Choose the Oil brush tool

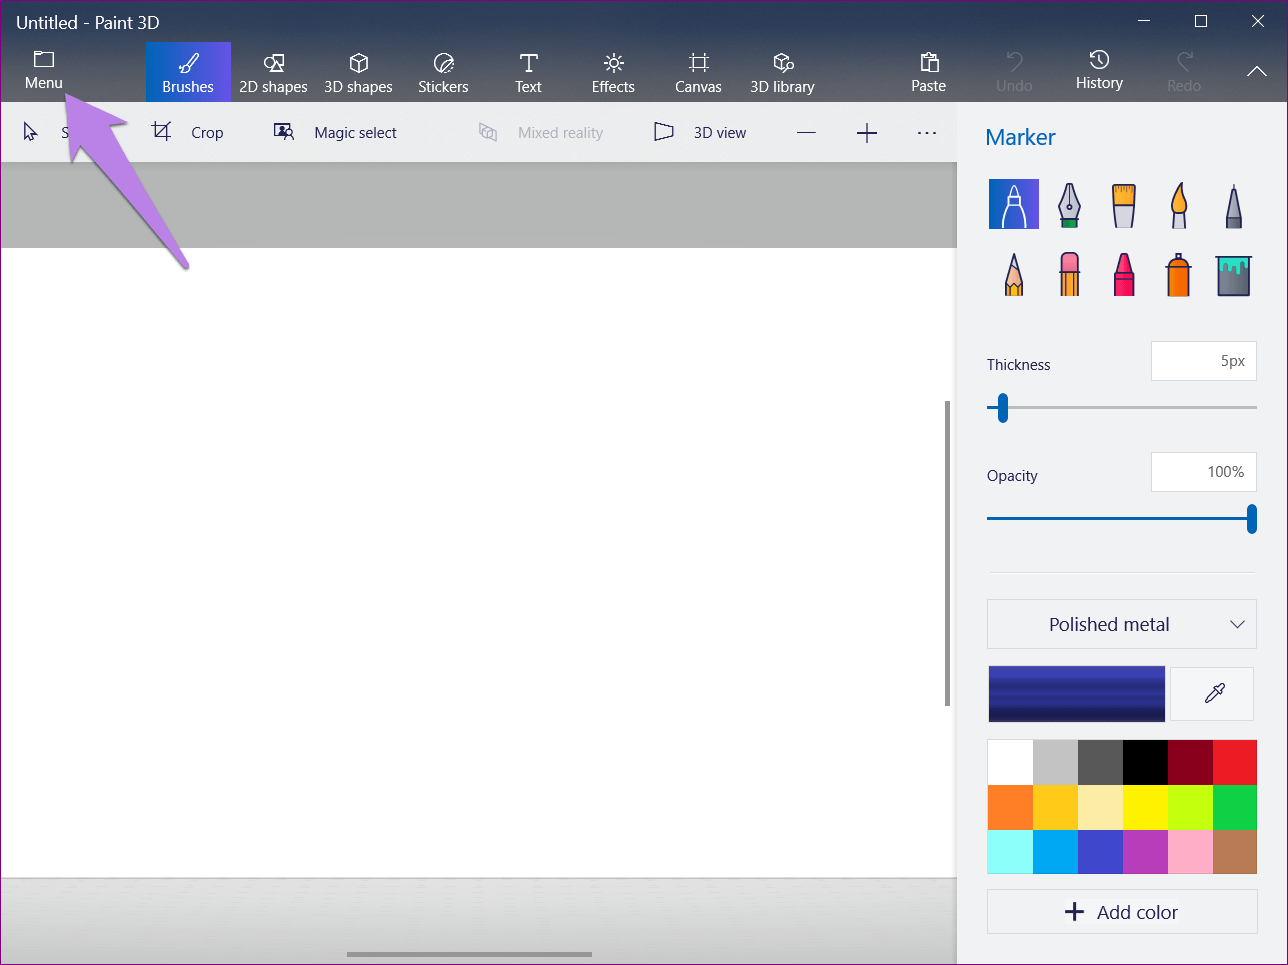click(1124, 205)
